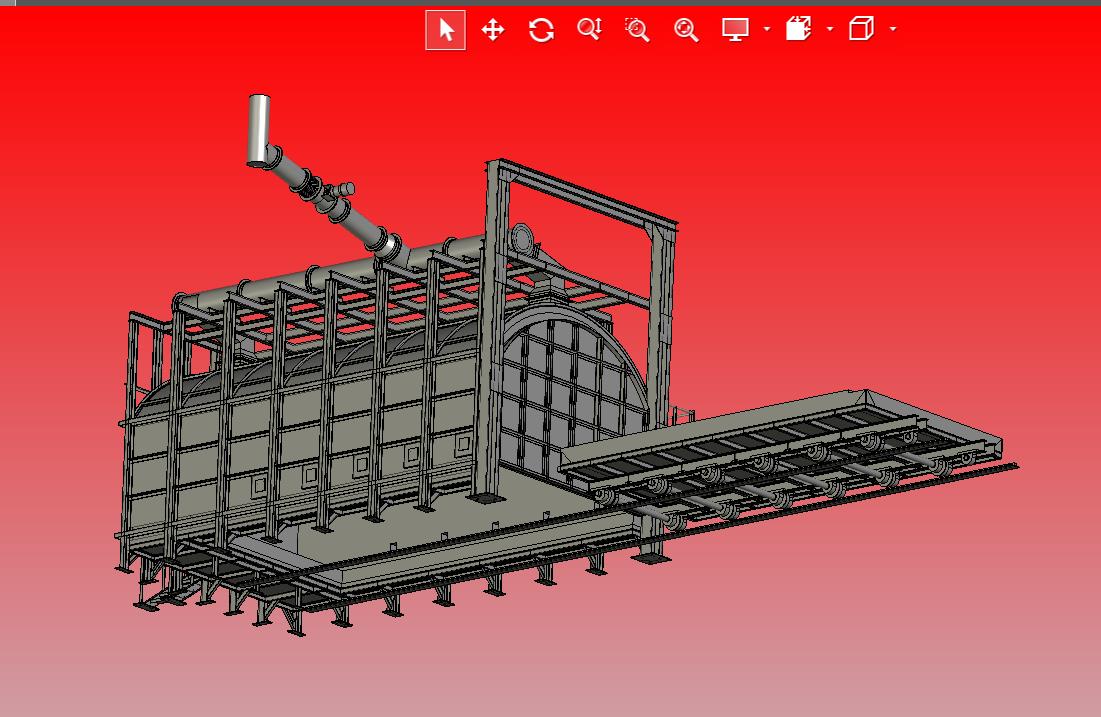
Task: Click the 3D cube view orientation icon
Action: (861, 29)
